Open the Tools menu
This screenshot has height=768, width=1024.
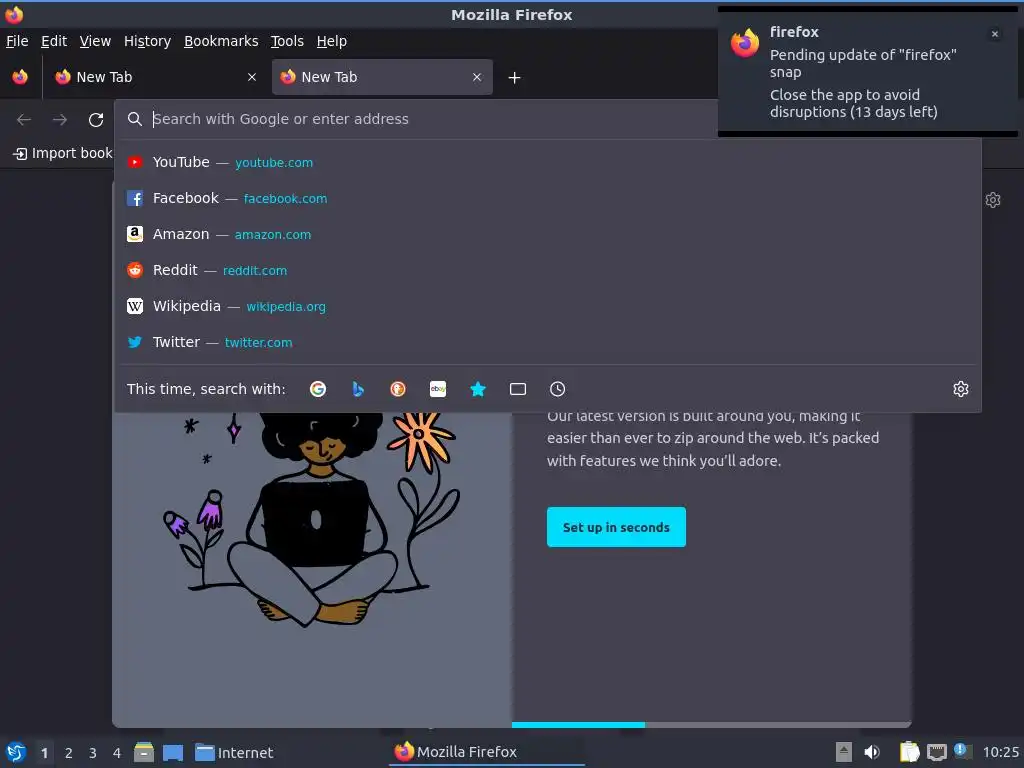(x=287, y=41)
